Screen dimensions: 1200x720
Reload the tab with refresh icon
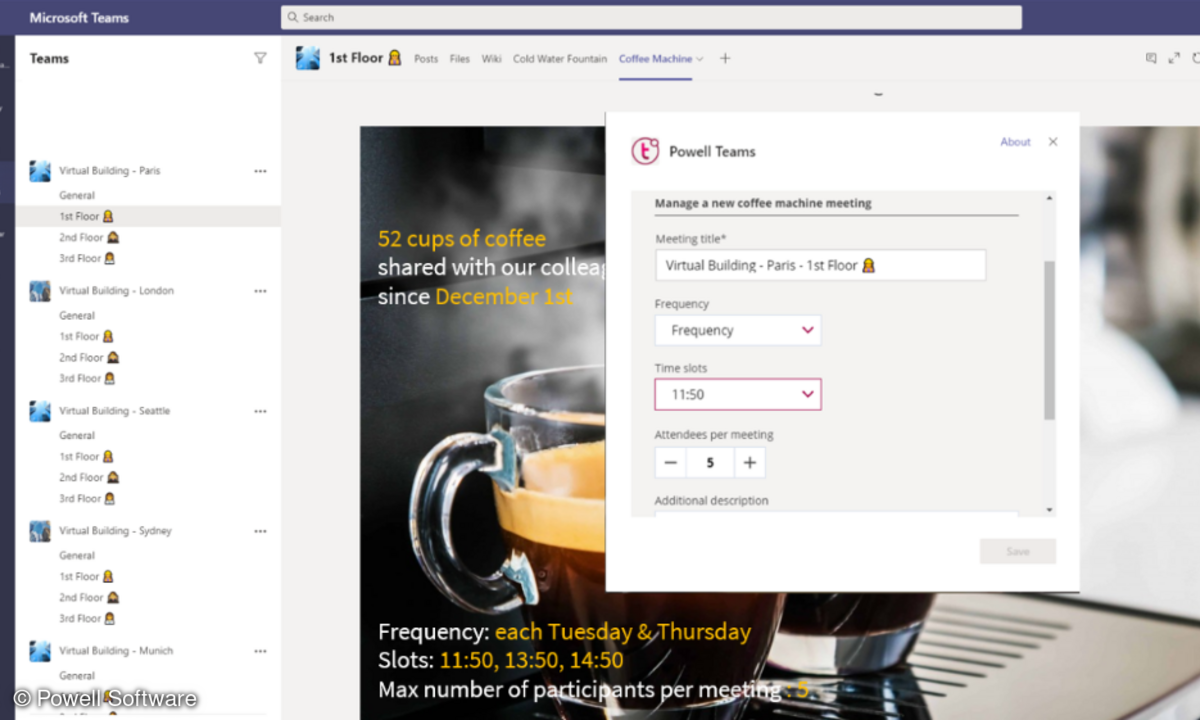pyautogui.click(x=1195, y=58)
